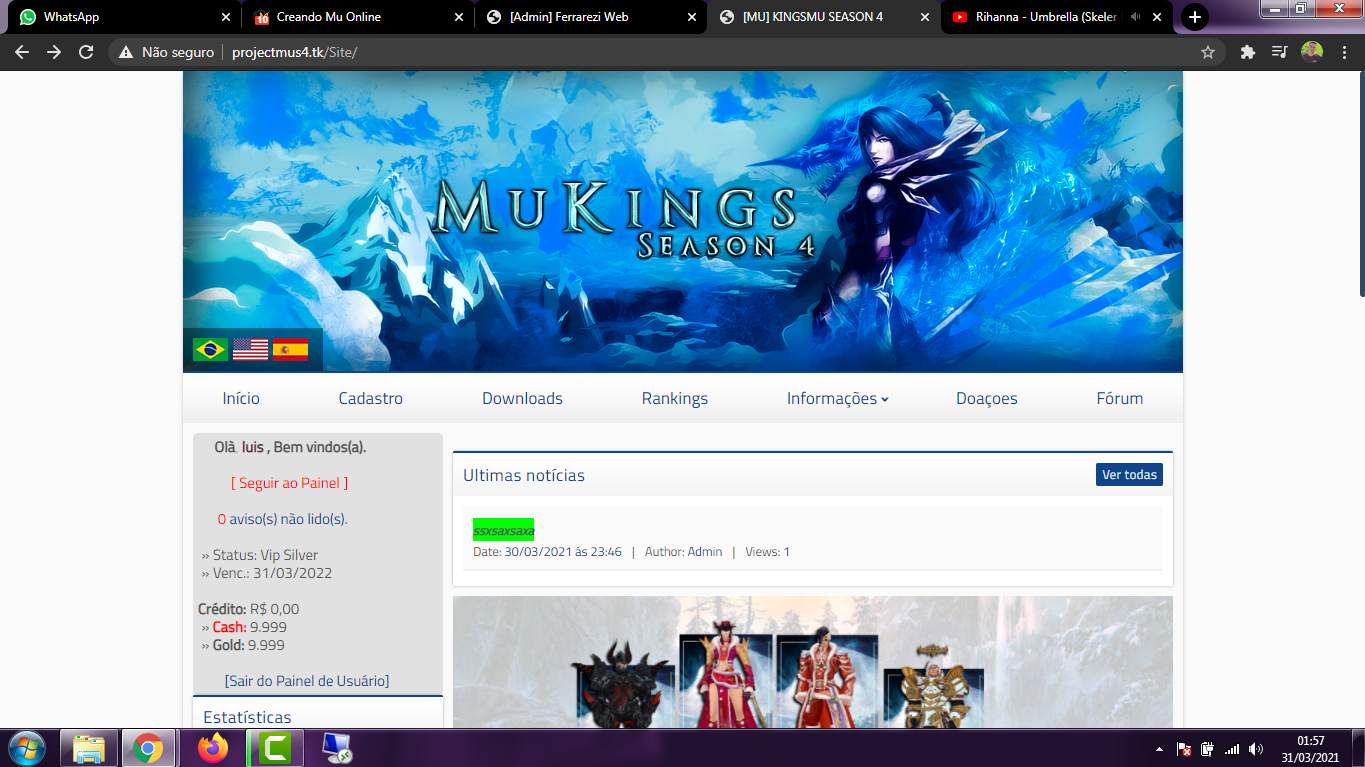Open Rankings in site menu
Image resolution: width=1365 pixels, height=767 pixels.
(x=675, y=398)
